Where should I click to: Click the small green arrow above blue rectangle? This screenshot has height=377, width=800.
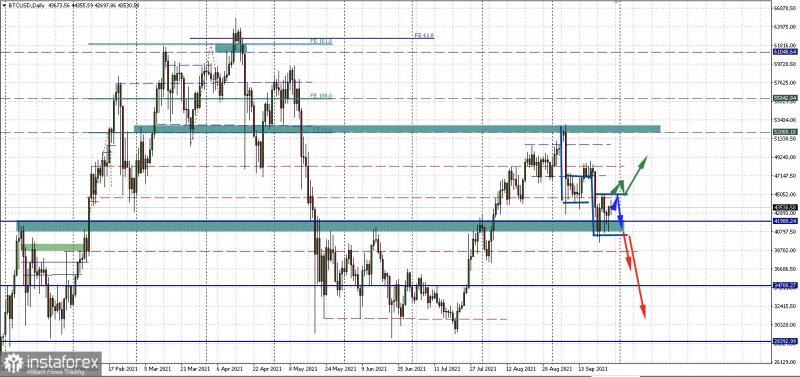click(x=618, y=187)
